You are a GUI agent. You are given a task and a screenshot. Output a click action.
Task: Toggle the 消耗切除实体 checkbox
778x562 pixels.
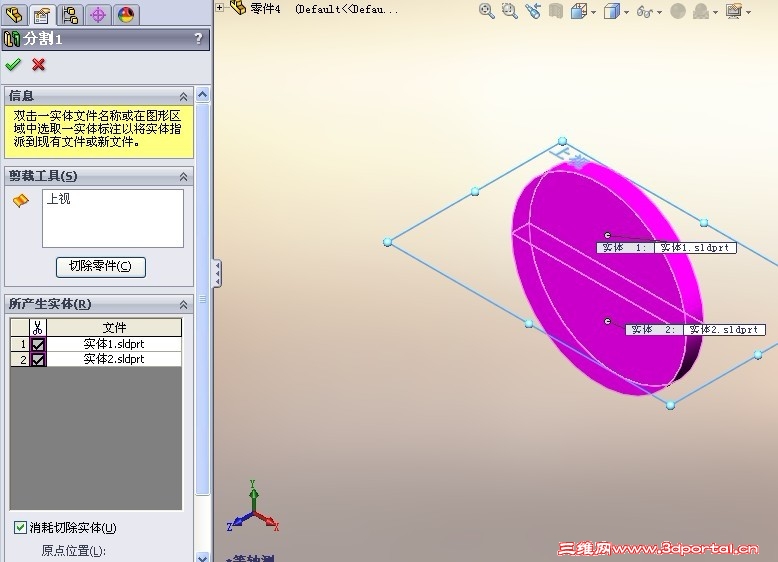(x=20, y=527)
